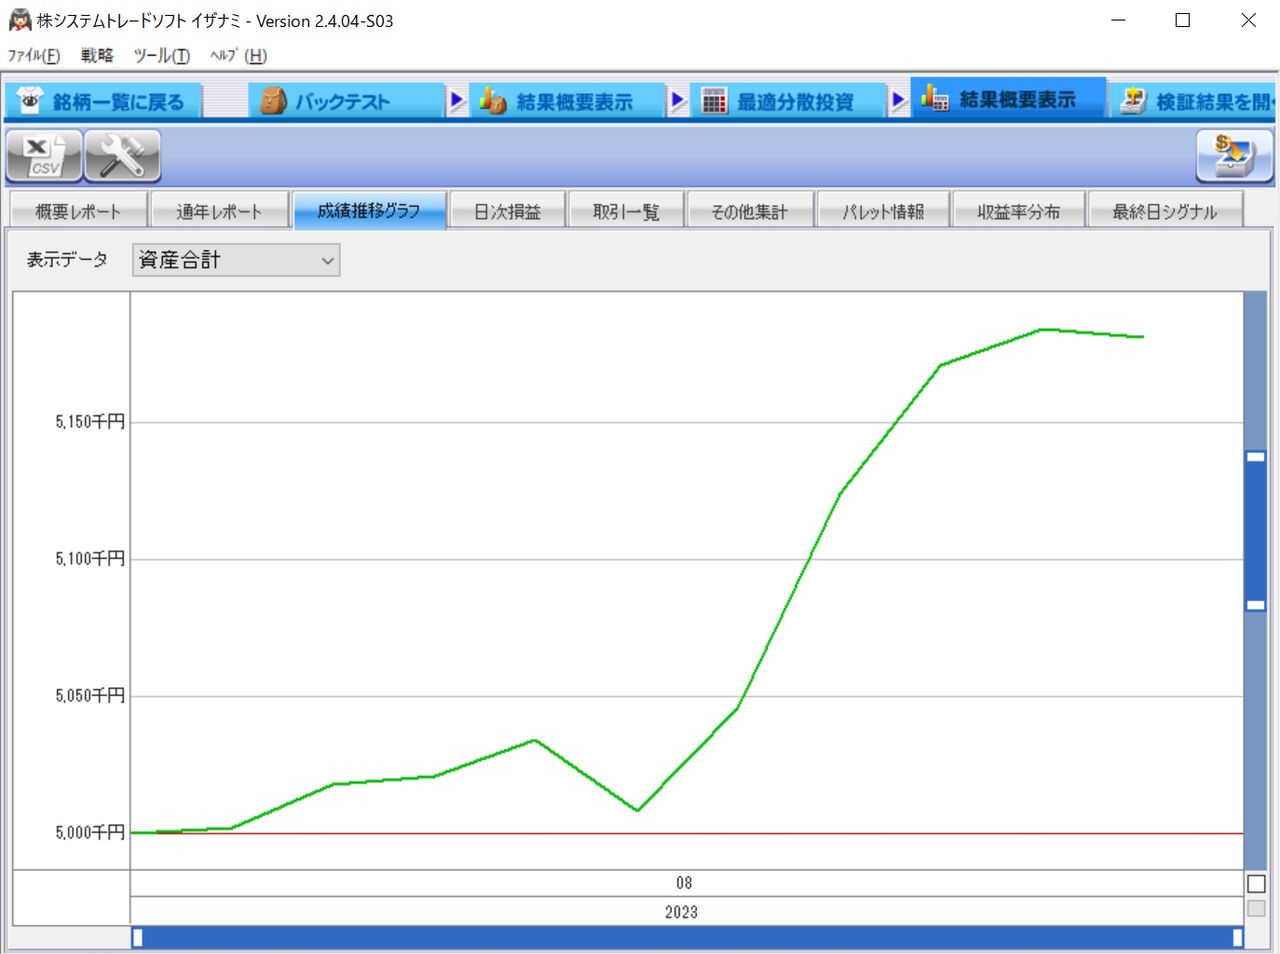Viewport: 1280px width, 954px height.
Task: Open the 日次損益 tab
Action: [507, 212]
